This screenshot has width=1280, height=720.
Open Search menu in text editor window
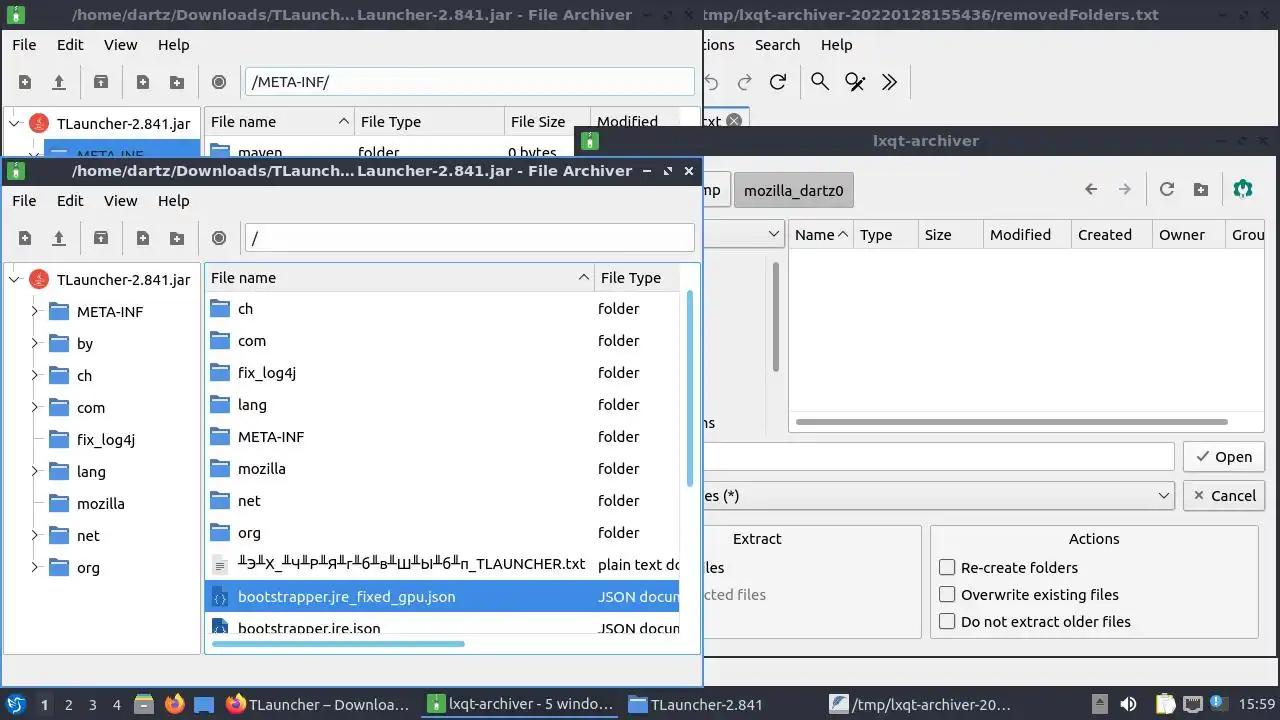click(x=777, y=45)
